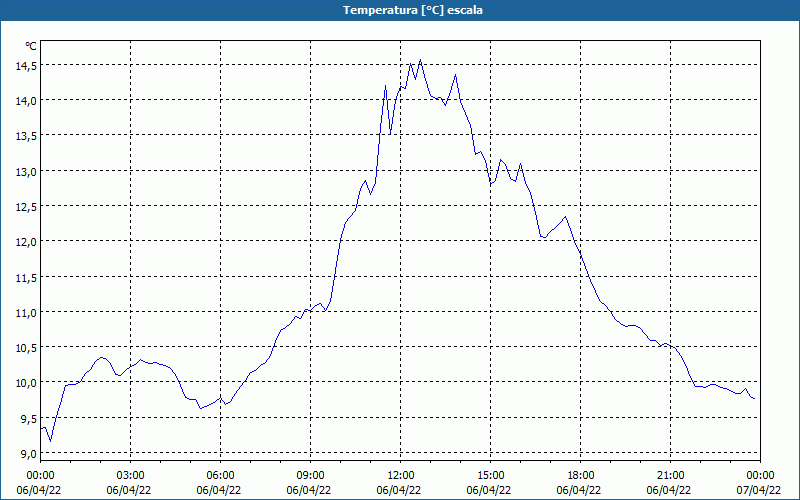Click the 09:00 time axis label
Image resolution: width=800 pixels, height=500 pixels.
[x=310, y=476]
